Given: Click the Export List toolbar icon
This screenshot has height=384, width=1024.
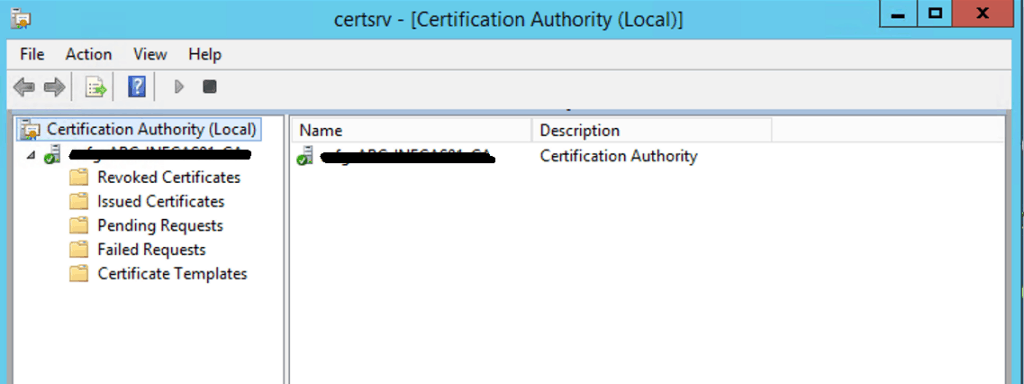Looking at the screenshot, I should 95,87.
